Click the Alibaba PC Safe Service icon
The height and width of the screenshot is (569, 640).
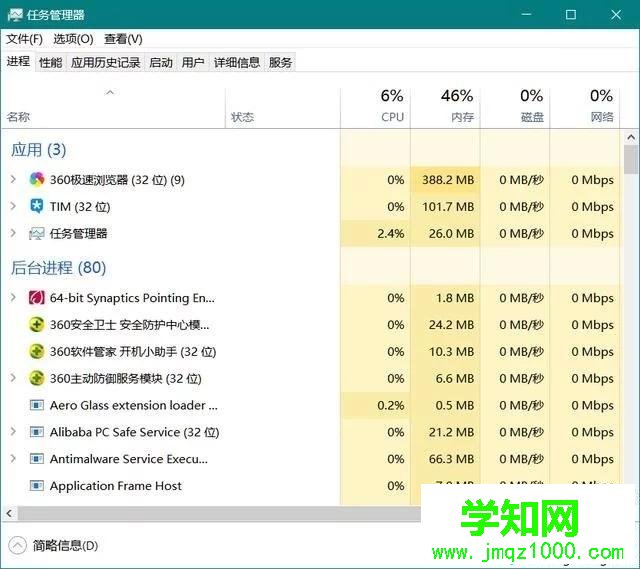pyautogui.click(x=37, y=432)
